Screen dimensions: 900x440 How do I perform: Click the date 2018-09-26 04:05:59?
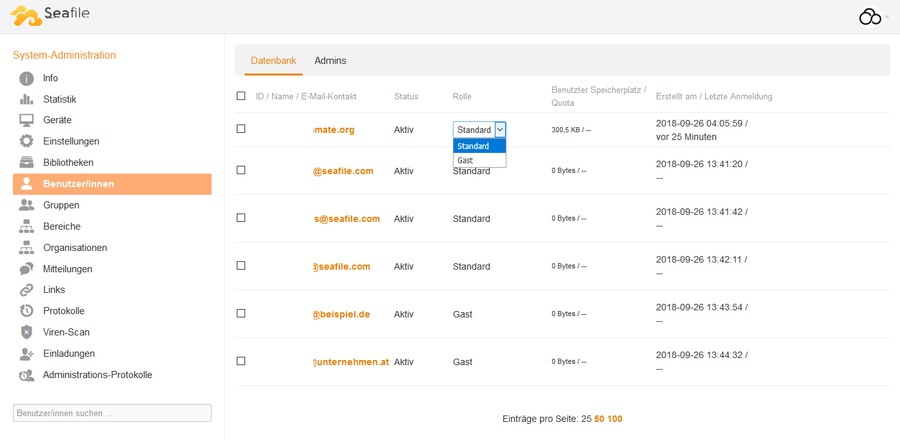point(702,123)
